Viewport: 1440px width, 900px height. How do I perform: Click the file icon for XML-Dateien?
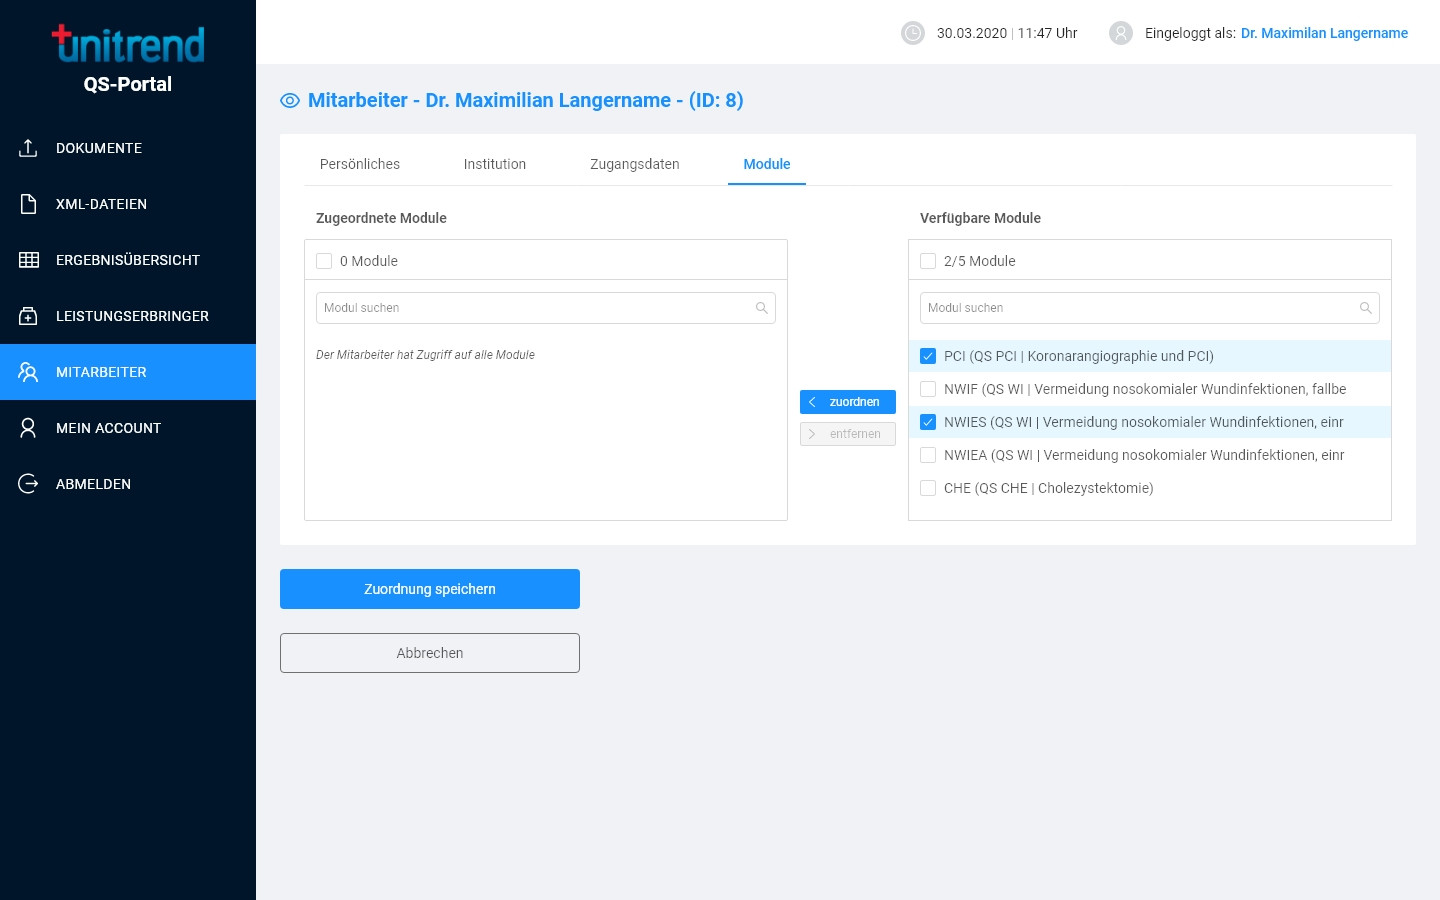pos(28,204)
